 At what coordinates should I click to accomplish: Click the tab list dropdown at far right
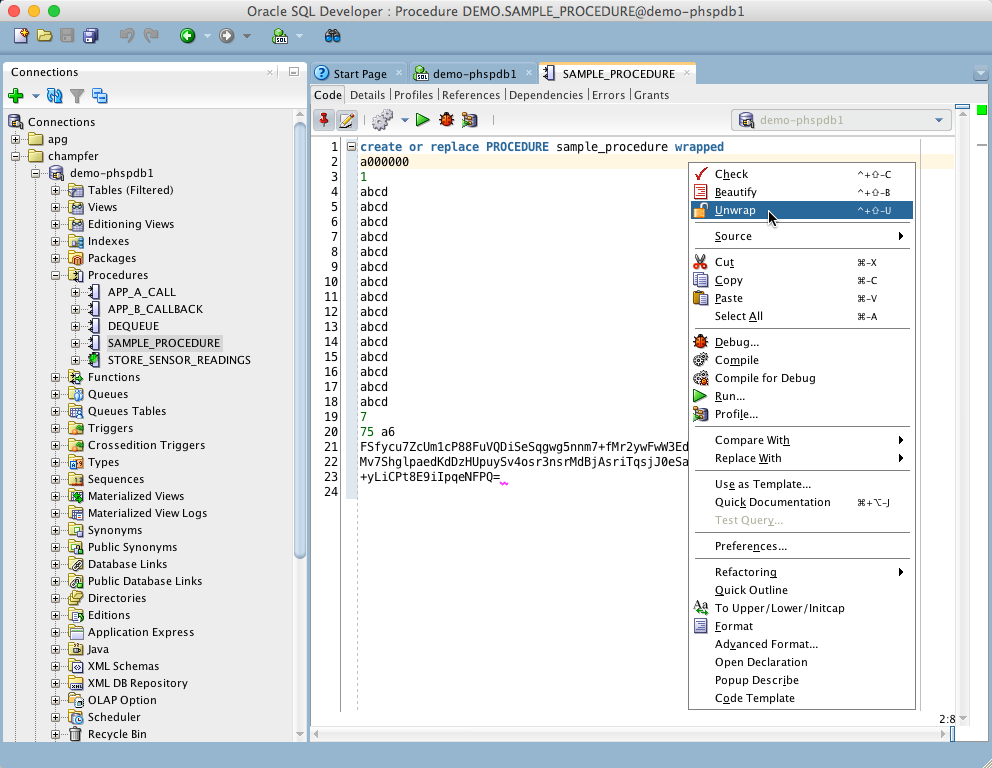(980, 73)
